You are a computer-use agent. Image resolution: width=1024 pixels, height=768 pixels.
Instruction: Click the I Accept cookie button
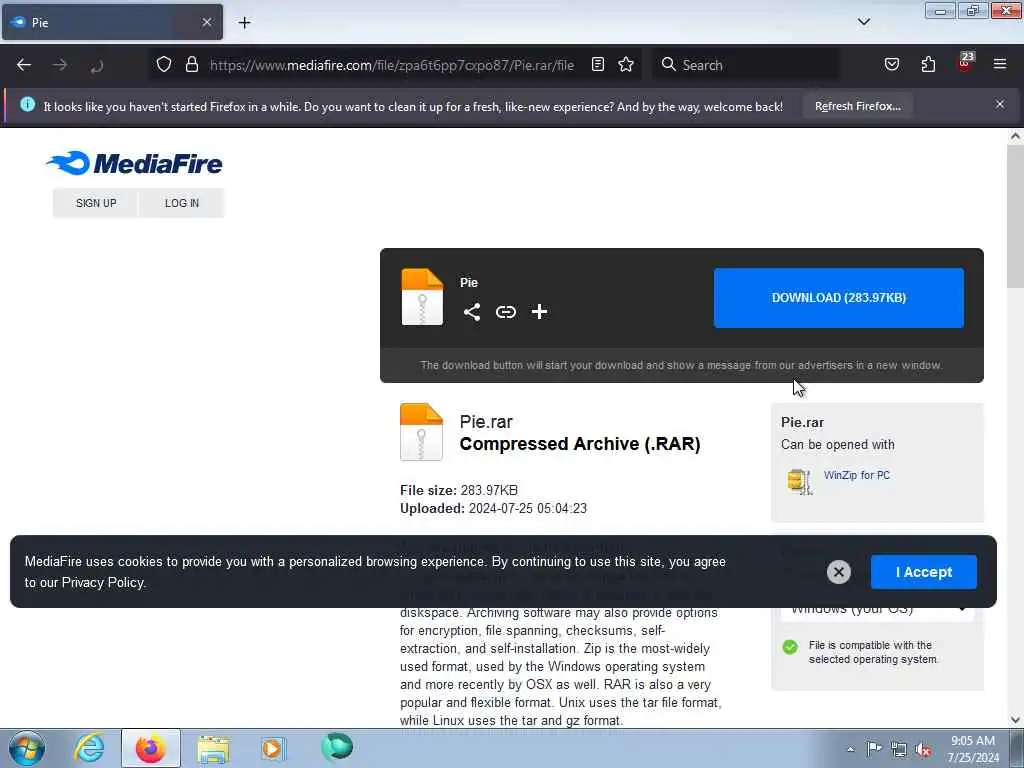923,572
